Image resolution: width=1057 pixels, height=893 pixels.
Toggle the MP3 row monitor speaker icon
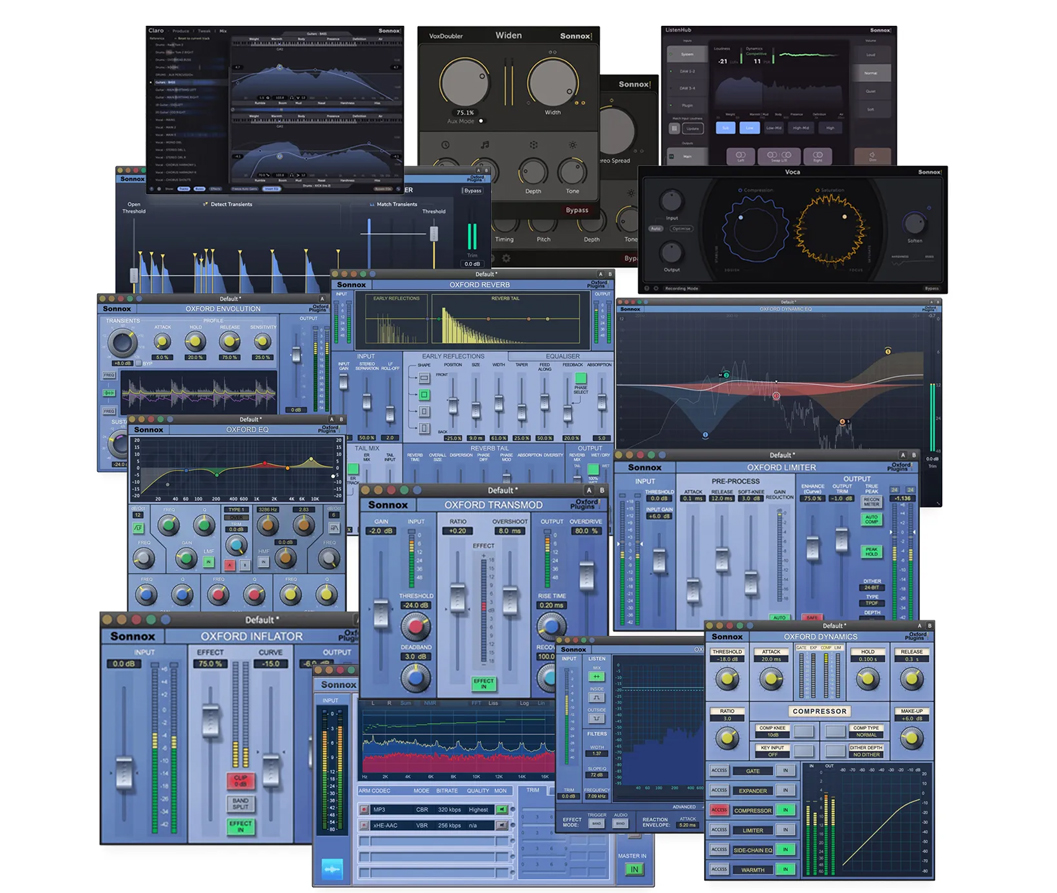502,809
